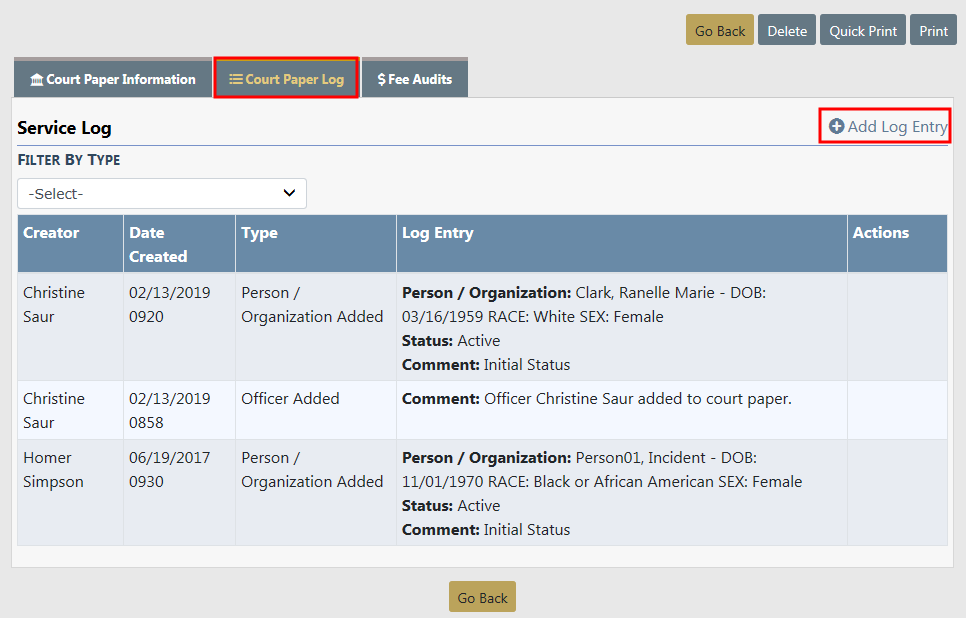The image size is (966, 618).
Task: Open the Filter By Type dropdown
Action: point(162,193)
